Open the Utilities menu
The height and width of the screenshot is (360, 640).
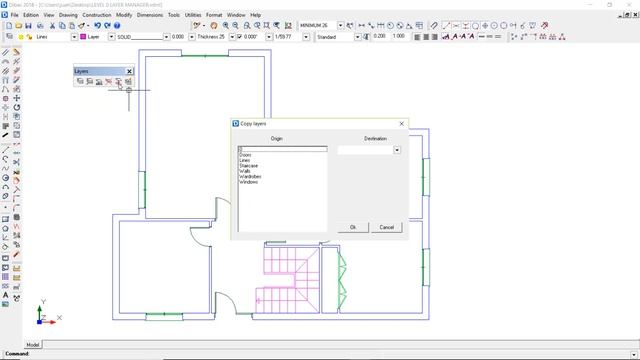[193, 15]
